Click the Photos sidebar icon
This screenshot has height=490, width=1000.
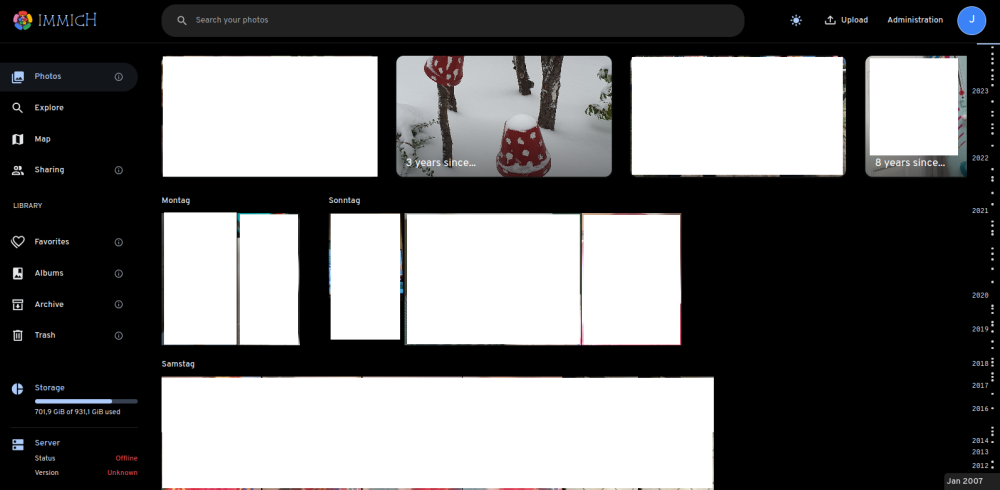click(x=18, y=77)
